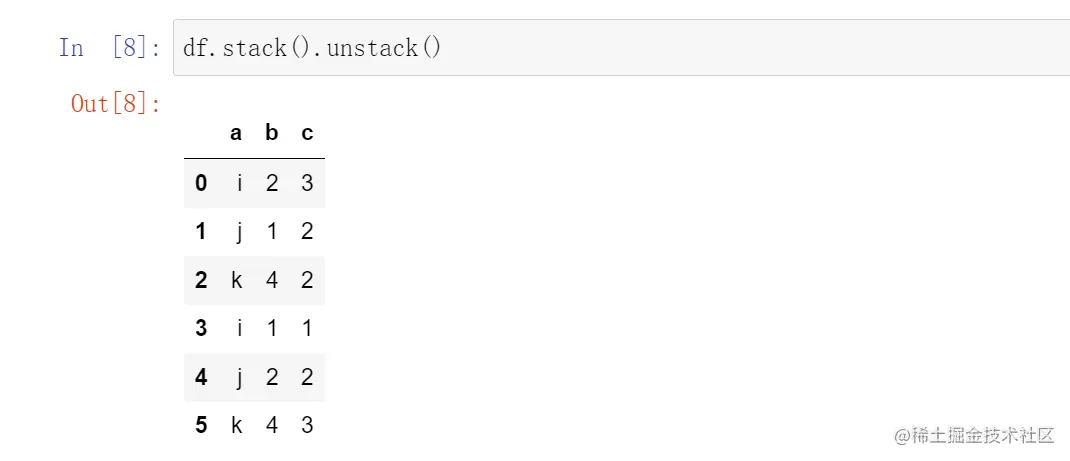Click row index 0 in the table

click(201, 183)
